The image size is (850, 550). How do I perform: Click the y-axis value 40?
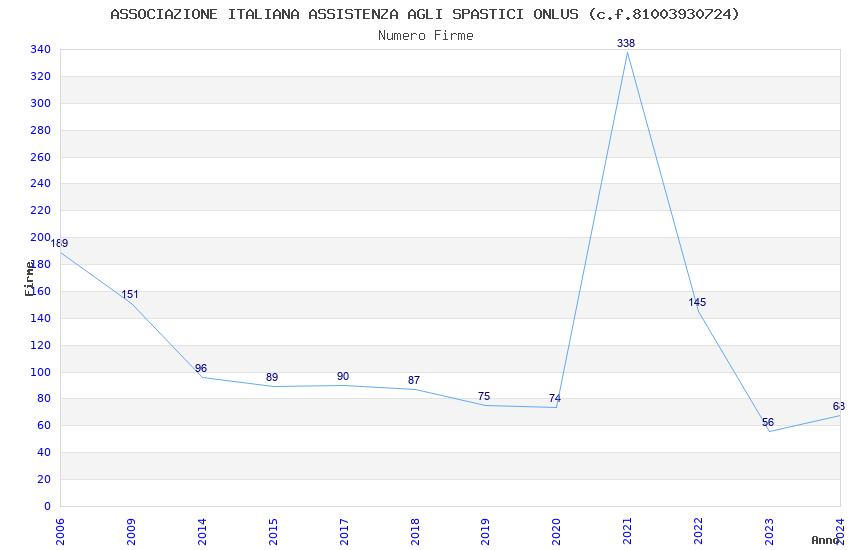[x=43, y=452]
